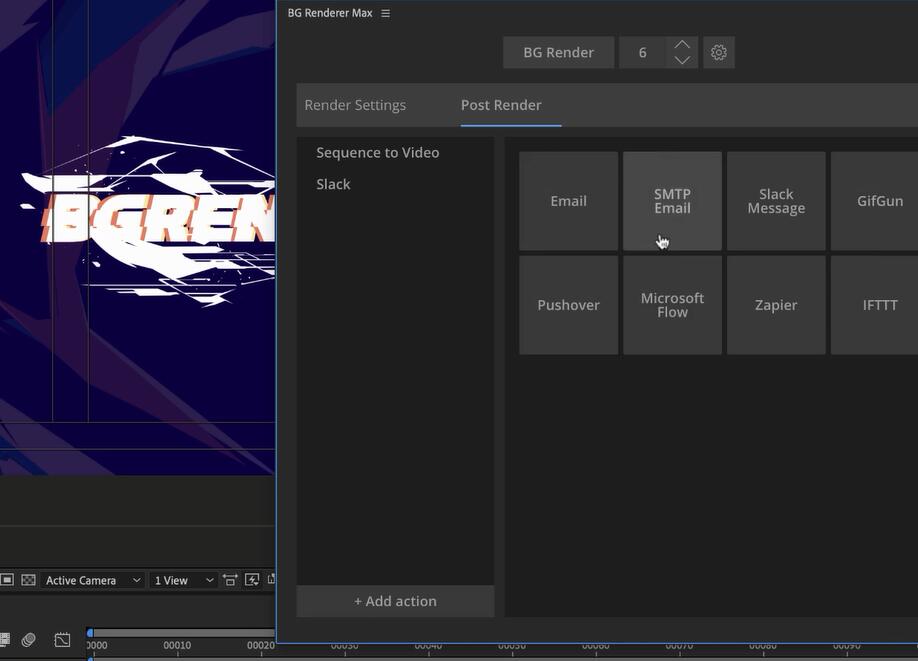
Task: Open BG Renderer settings gear
Action: 718,53
